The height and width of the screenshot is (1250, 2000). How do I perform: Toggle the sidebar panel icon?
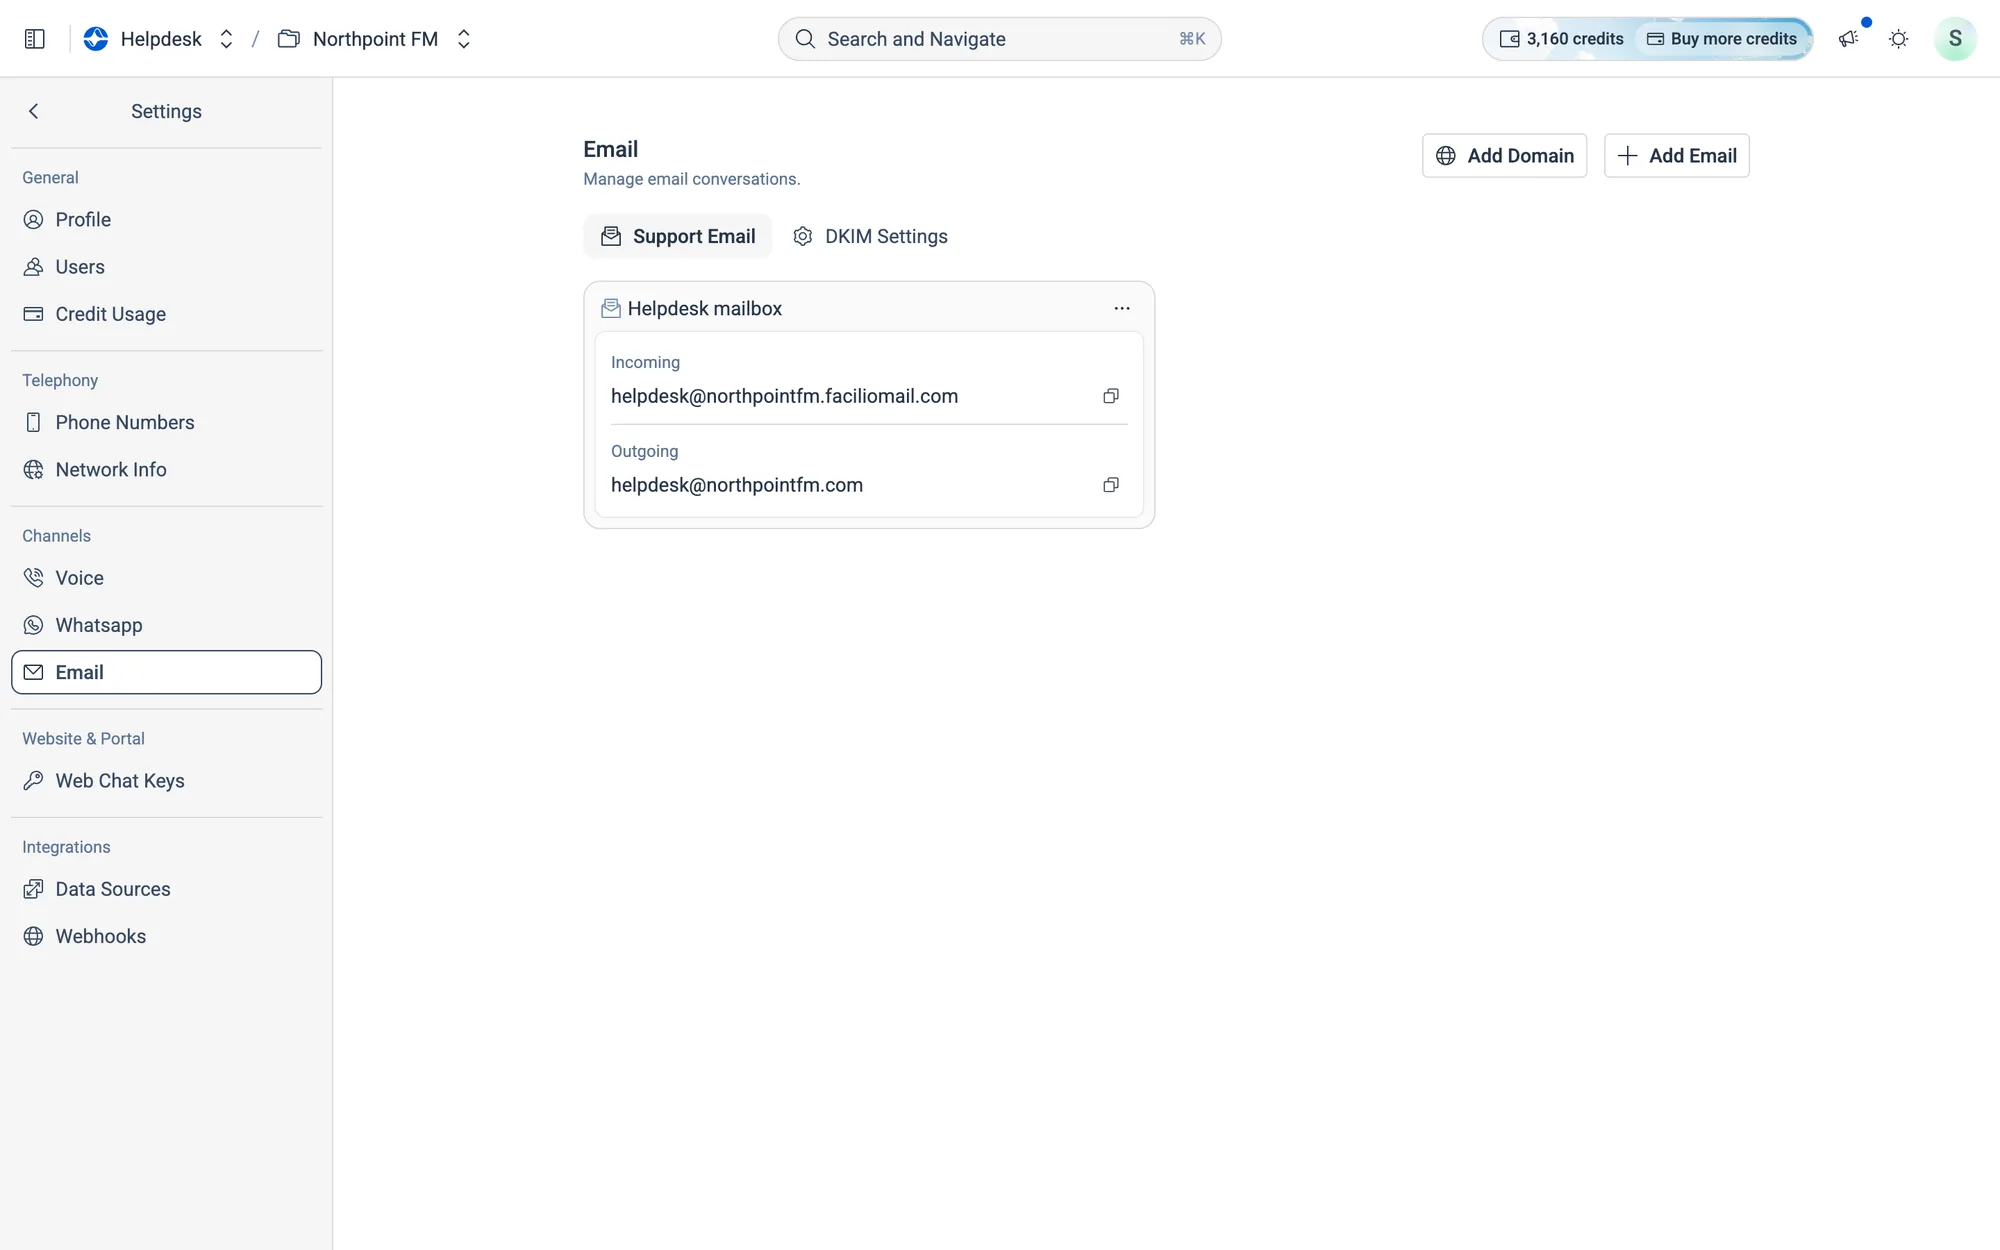click(x=35, y=39)
